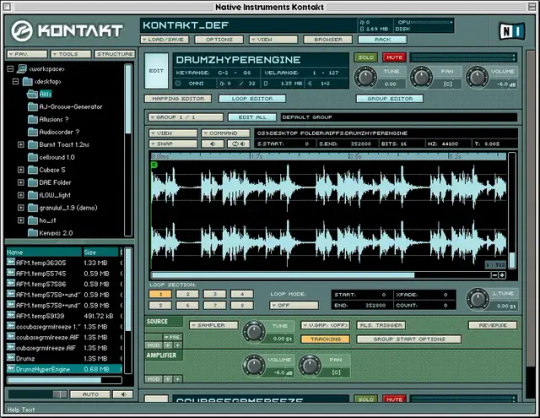Toggle the Reverse button
Image resolution: width=540 pixels, height=418 pixels.
coord(492,325)
